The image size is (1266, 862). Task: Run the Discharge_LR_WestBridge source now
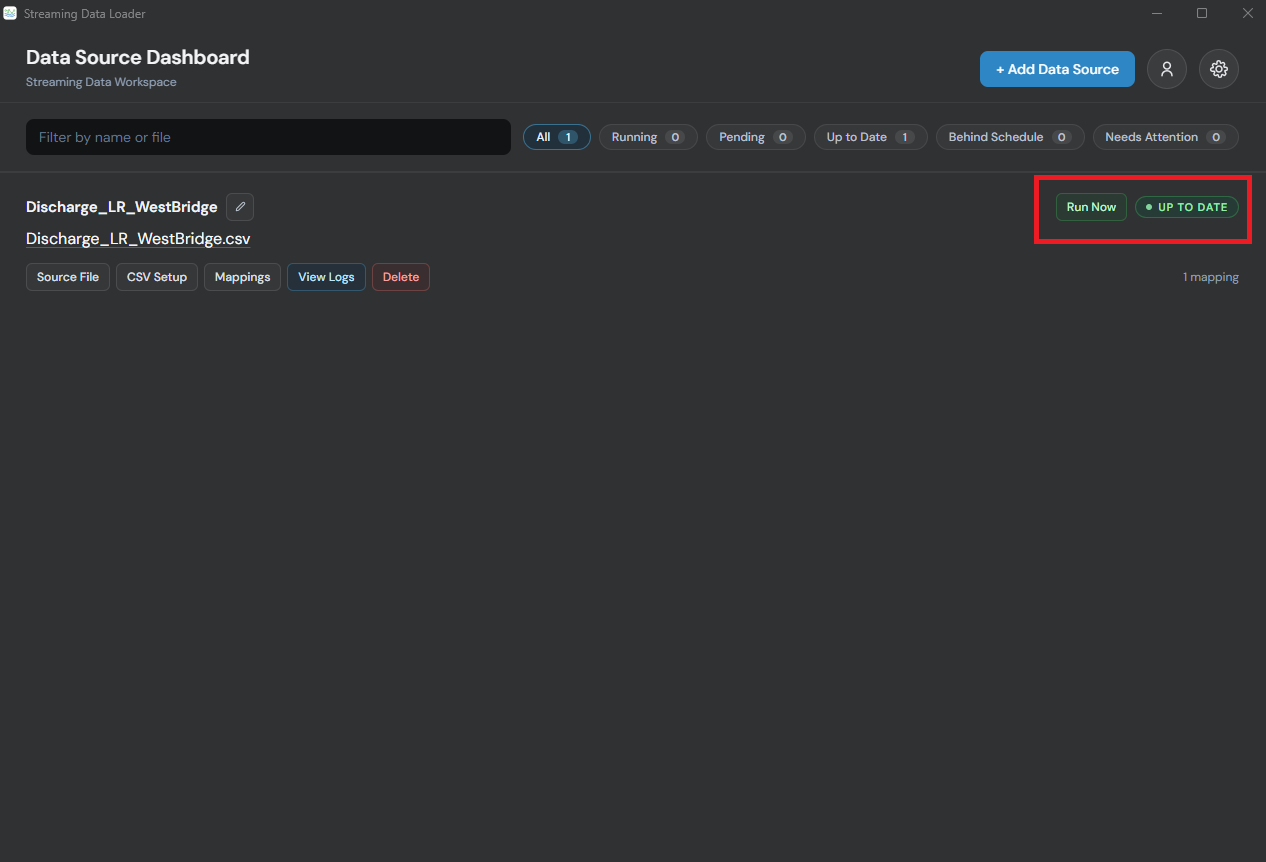pyautogui.click(x=1091, y=207)
